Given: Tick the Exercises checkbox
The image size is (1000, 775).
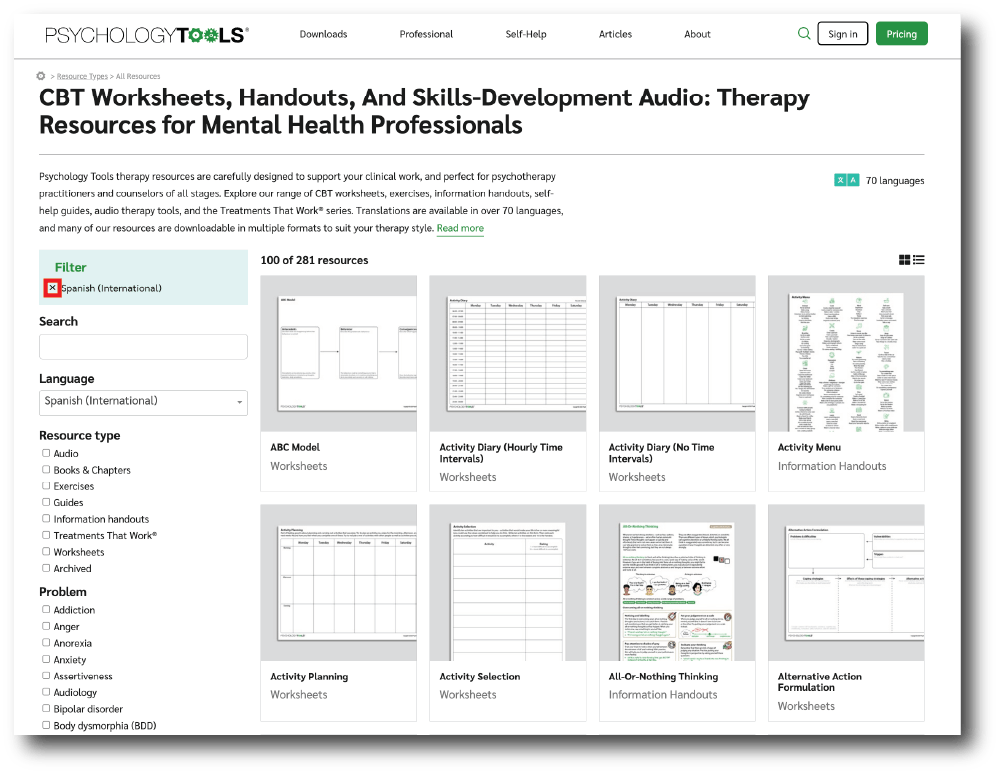Looking at the screenshot, I should [46, 485].
